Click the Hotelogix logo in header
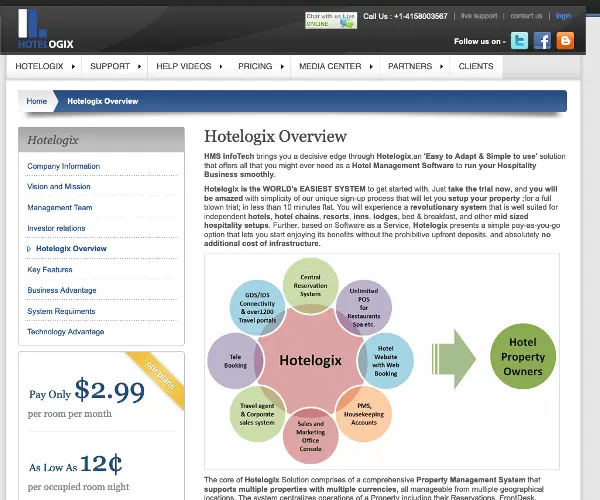The image size is (600, 500). pos(45,30)
